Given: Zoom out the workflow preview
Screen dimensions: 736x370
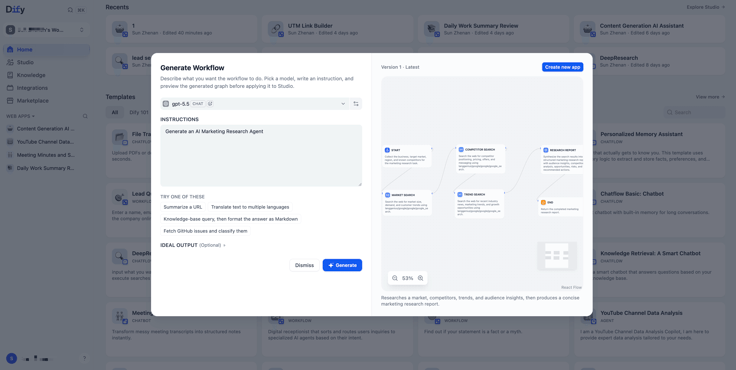Looking at the screenshot, I should (x=395, y=278).
